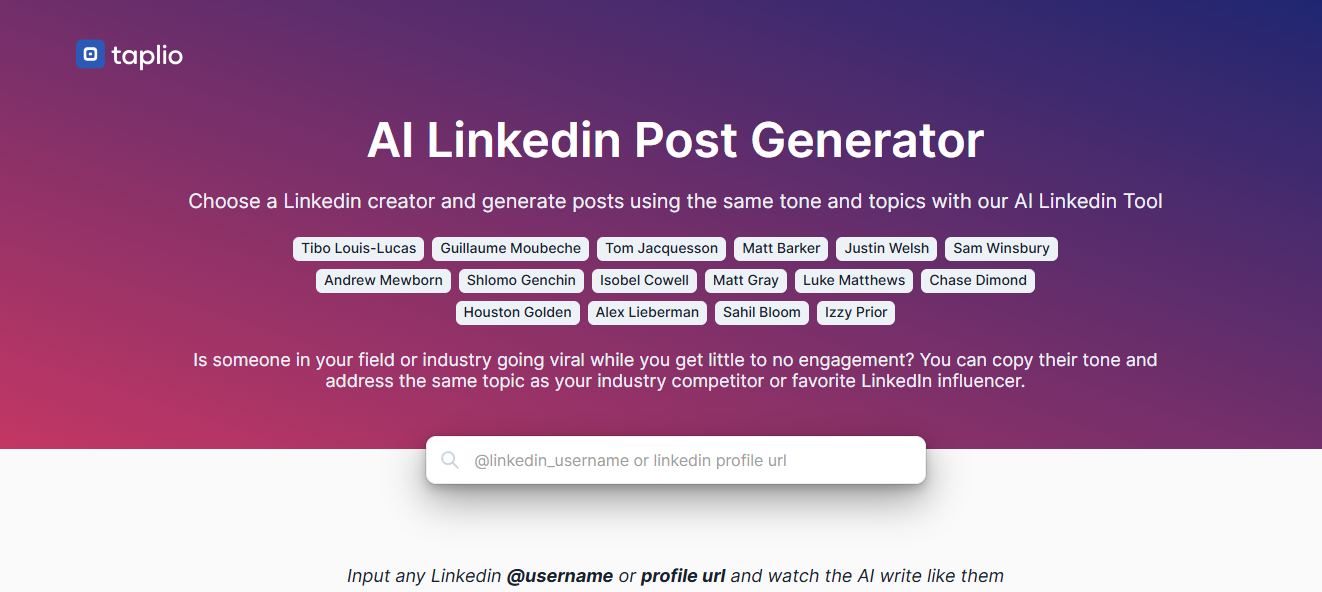Pick Izzy Prior from the creator list

(855, 312)
